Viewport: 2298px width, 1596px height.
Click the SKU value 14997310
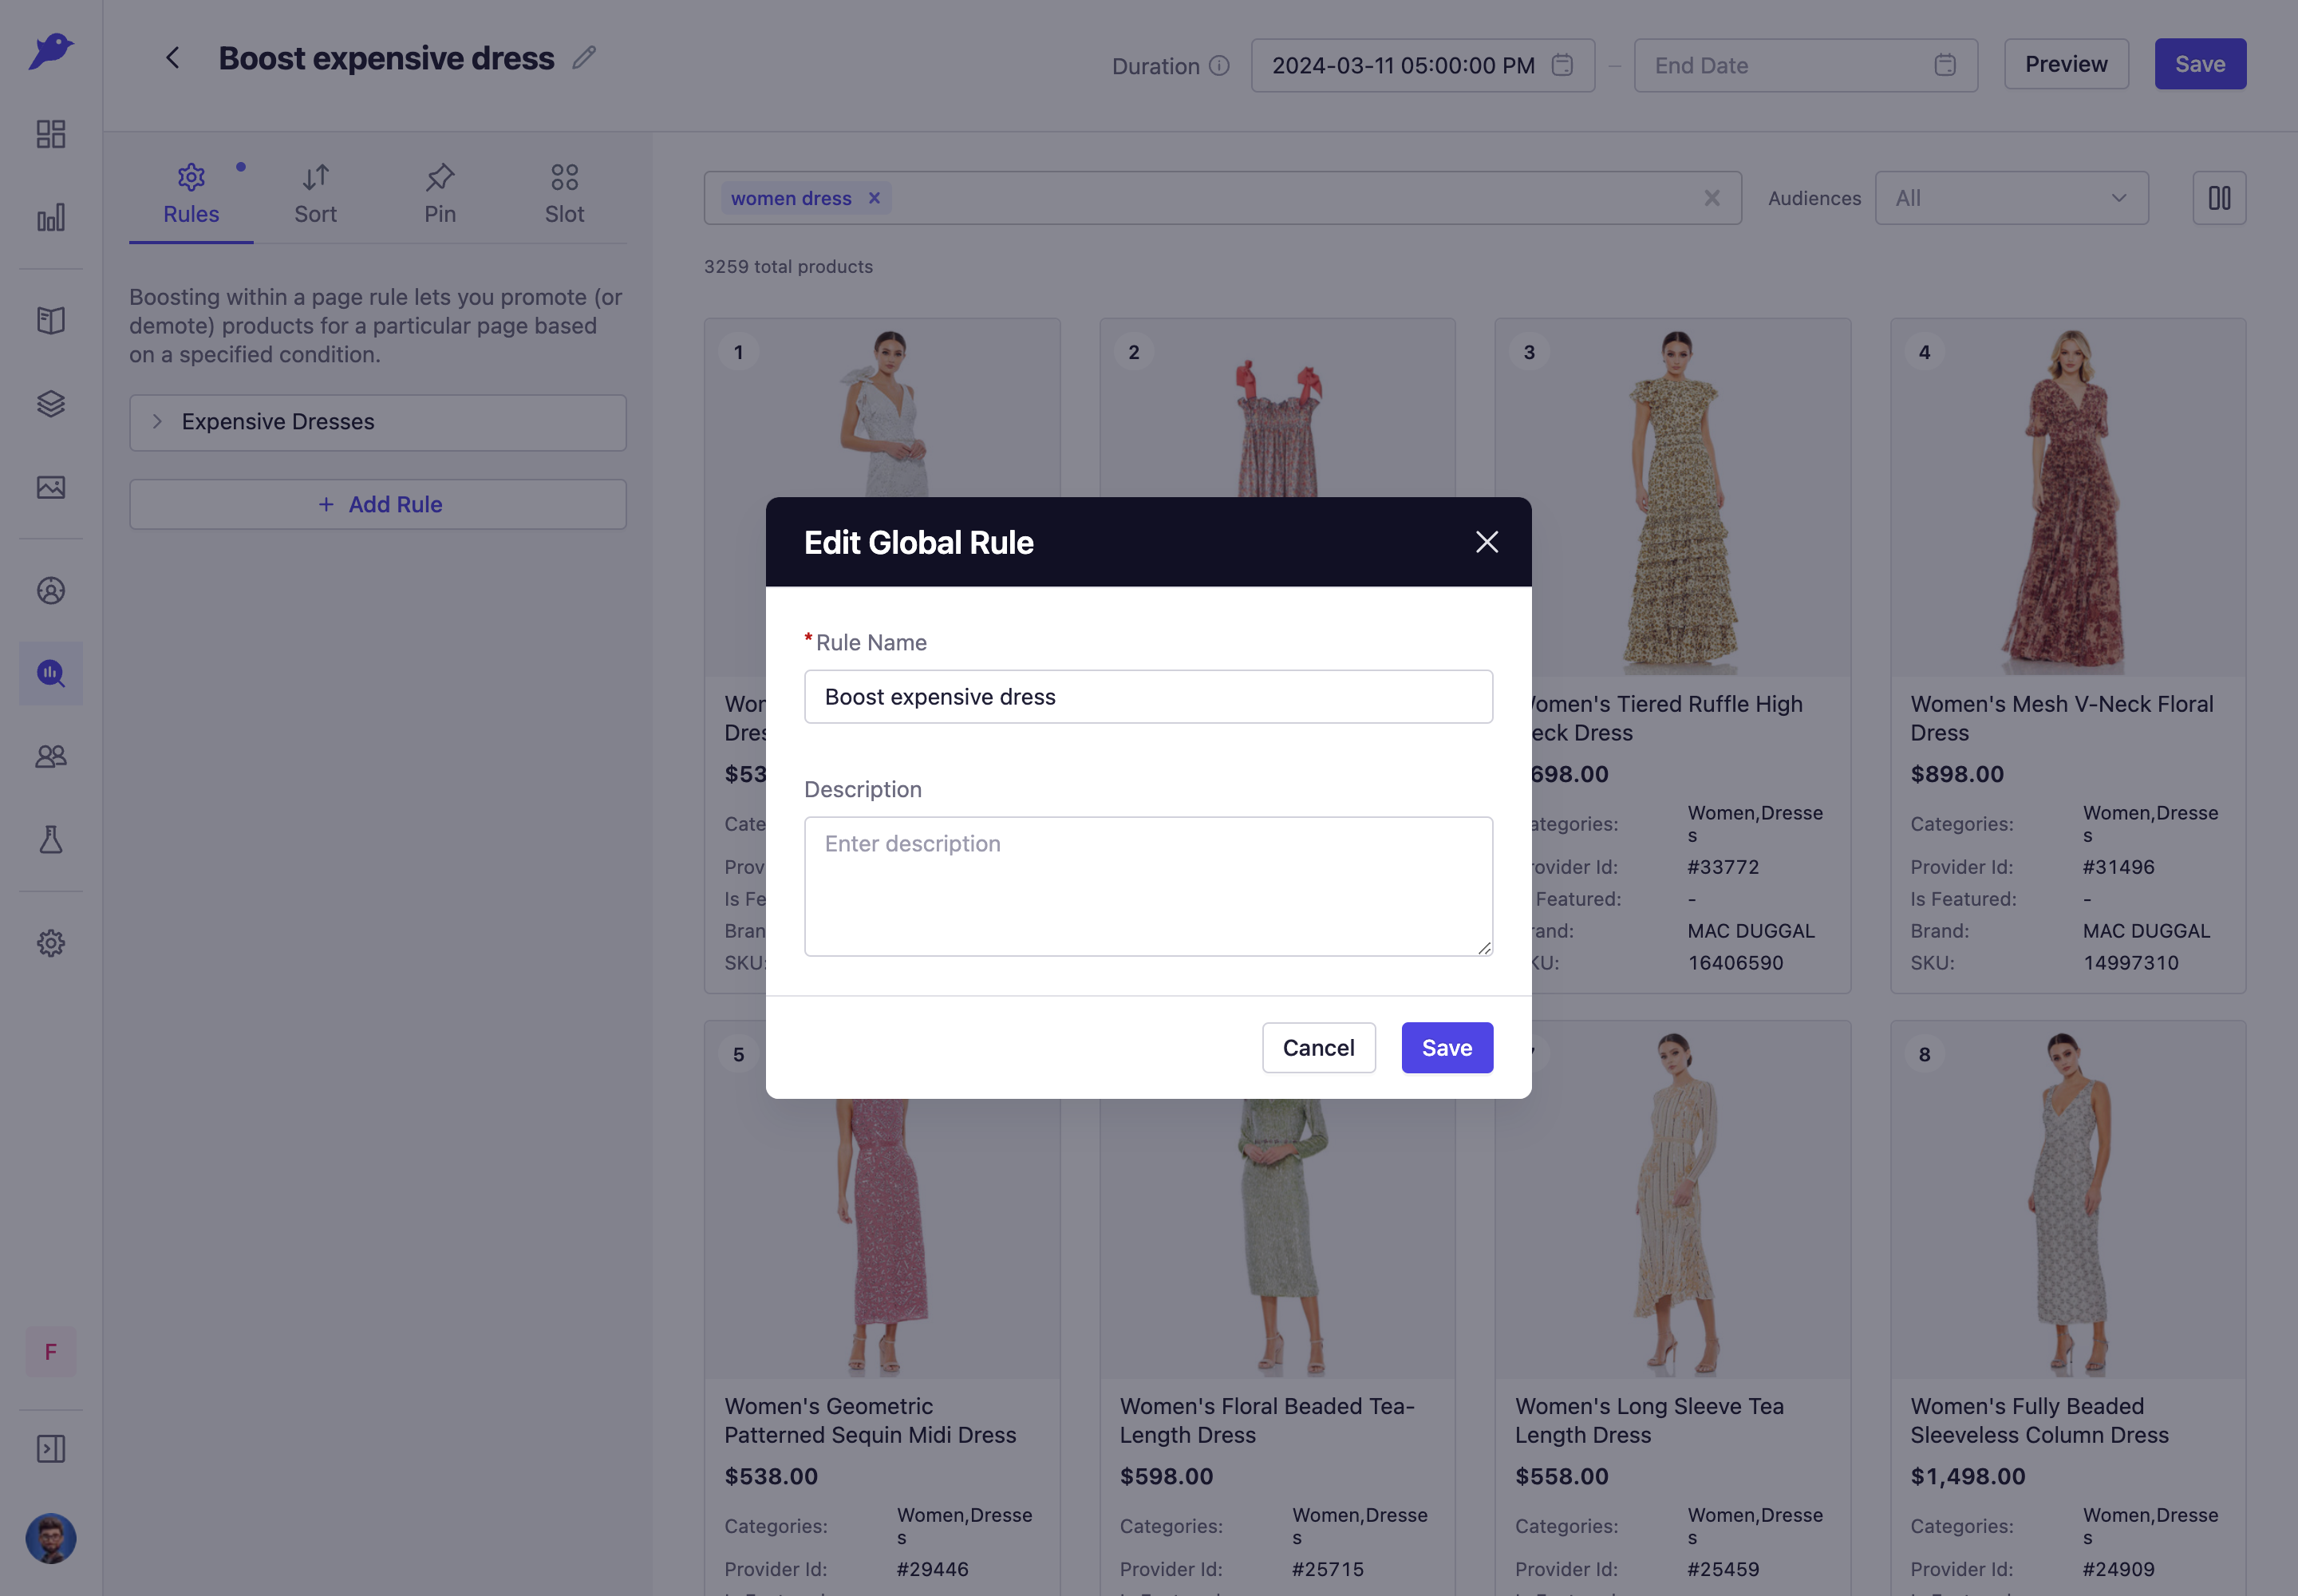click(2130, 963)
